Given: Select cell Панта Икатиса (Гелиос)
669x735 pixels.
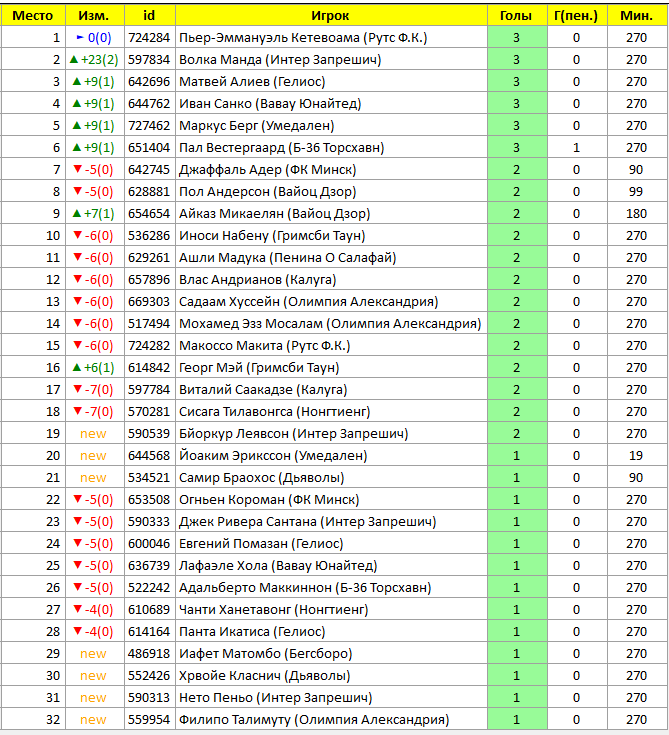Looking at the screenshot, I should coord(331,632).
